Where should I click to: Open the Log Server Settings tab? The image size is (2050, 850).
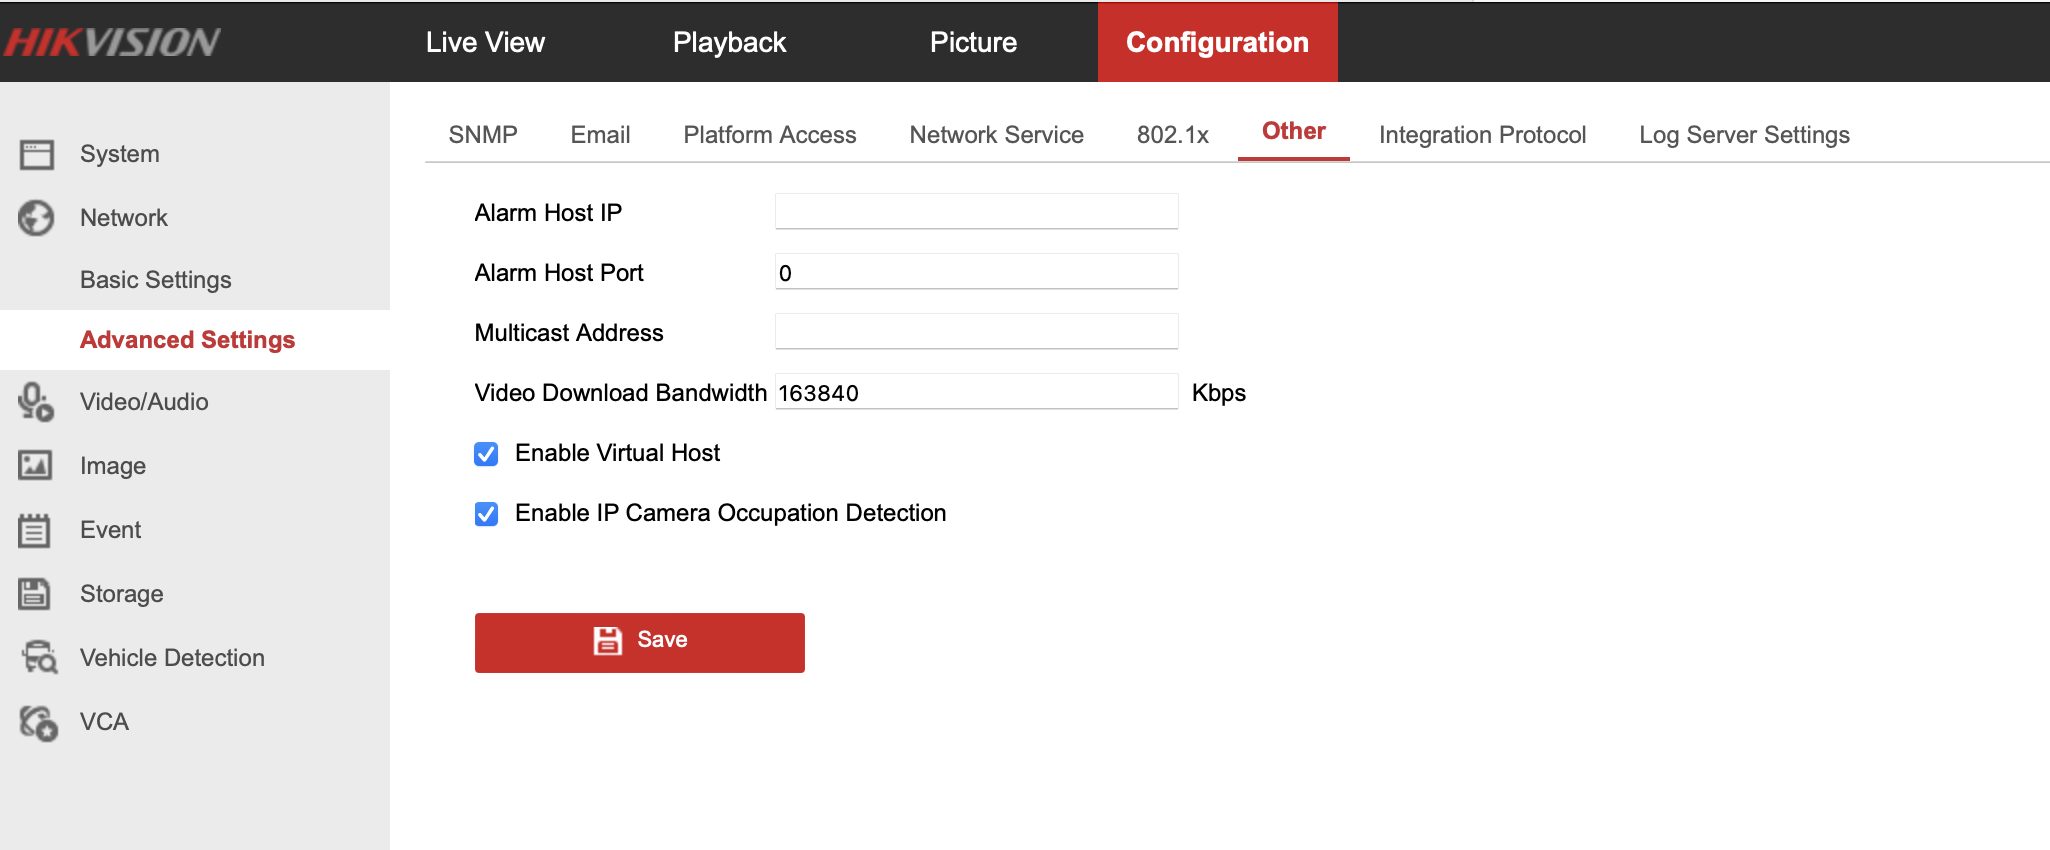pyautogui.click(x=1744, y=135)
